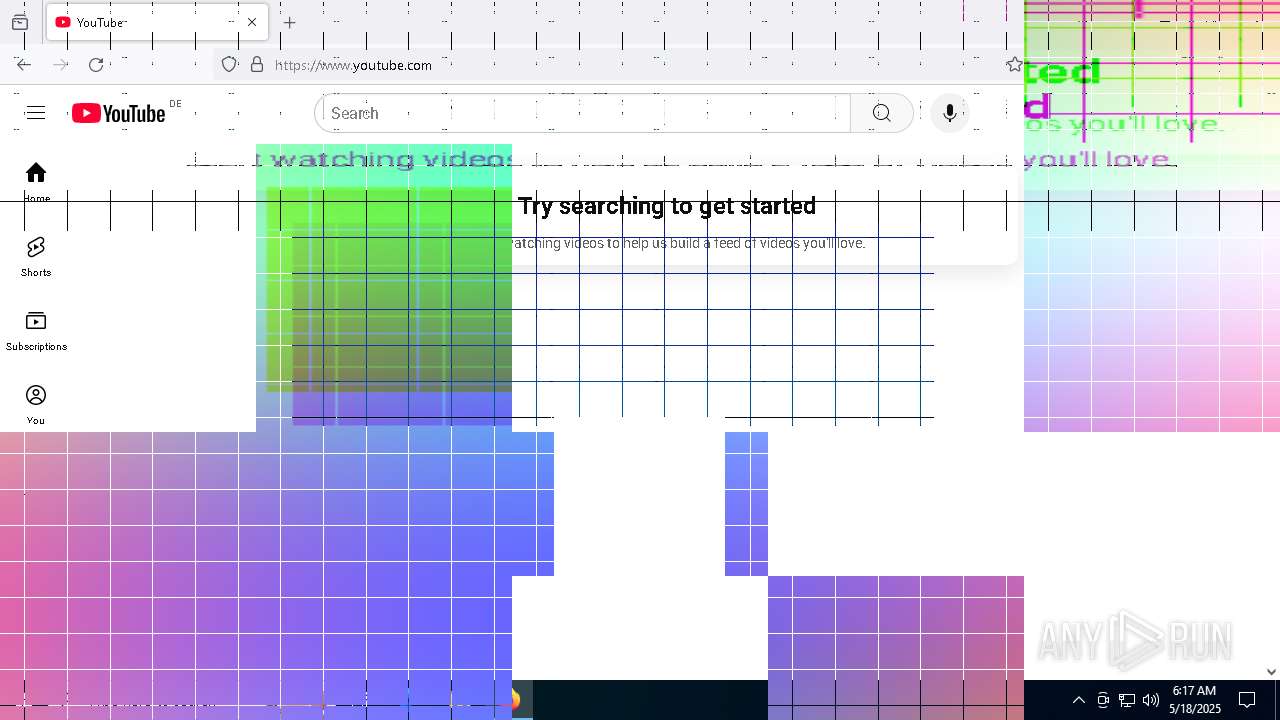1280x720 pixels.
Task: Open the You section in sidebar
Action: click(36, 405)
